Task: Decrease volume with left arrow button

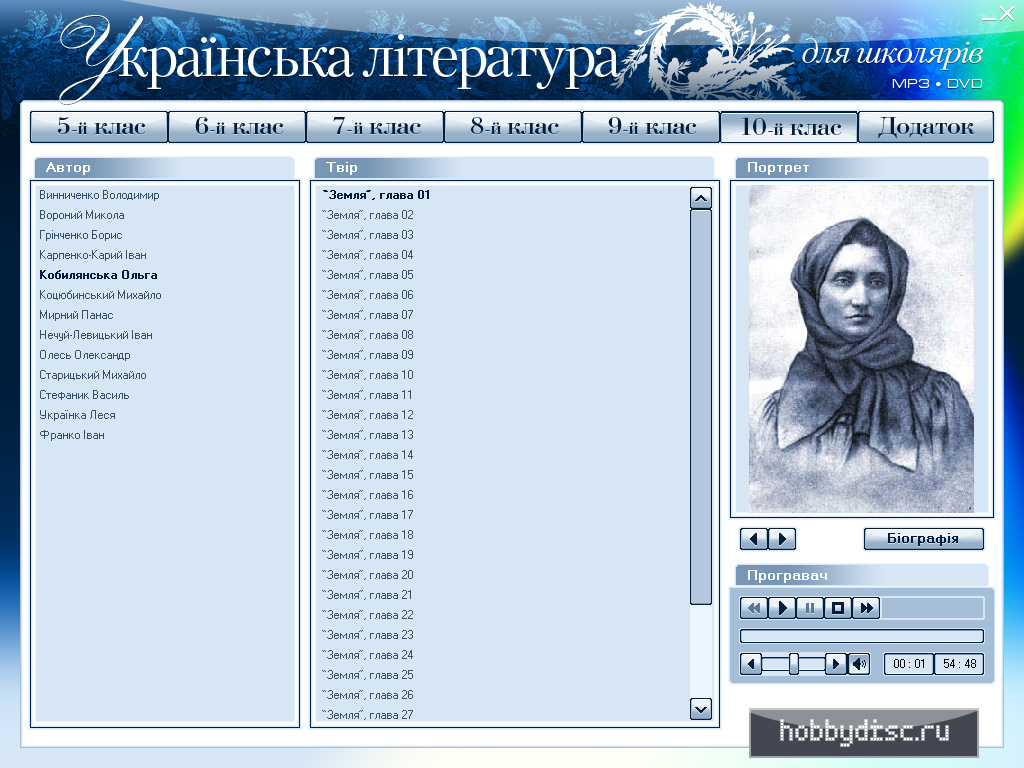Action: pos(751,664)
